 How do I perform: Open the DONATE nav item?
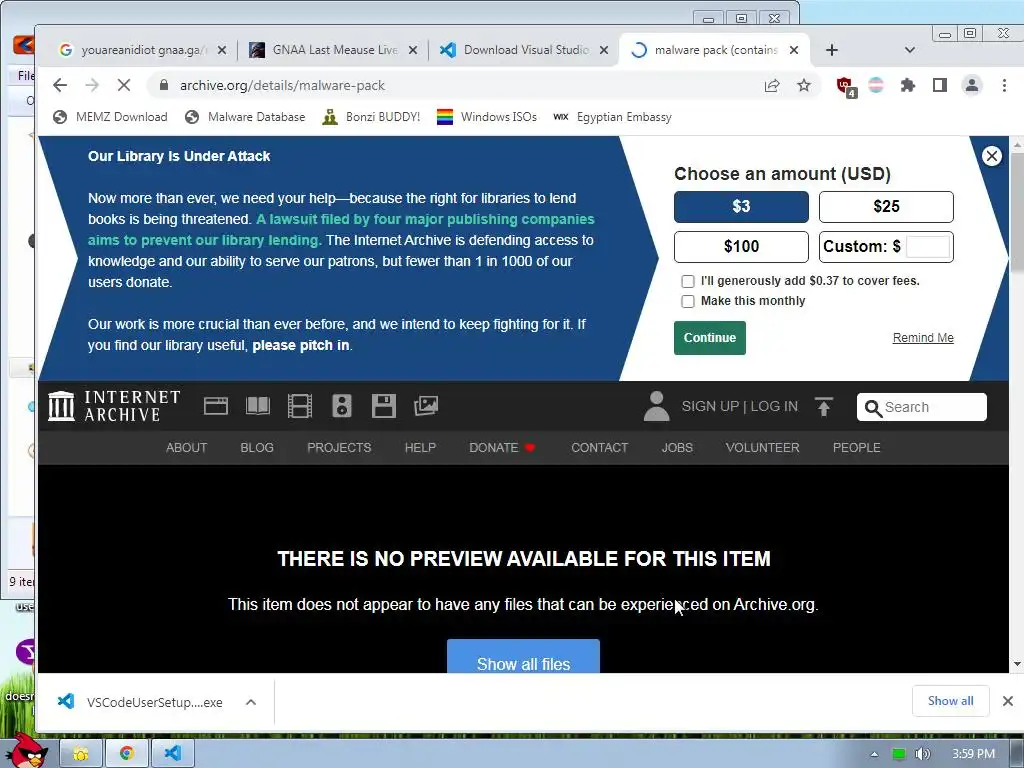coord(502,448)
